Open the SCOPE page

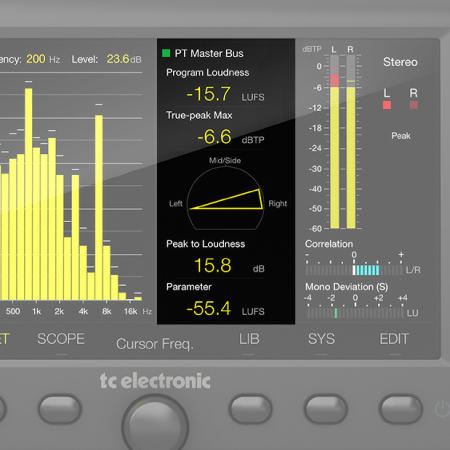pyautogui.click(x=61, y=339)
